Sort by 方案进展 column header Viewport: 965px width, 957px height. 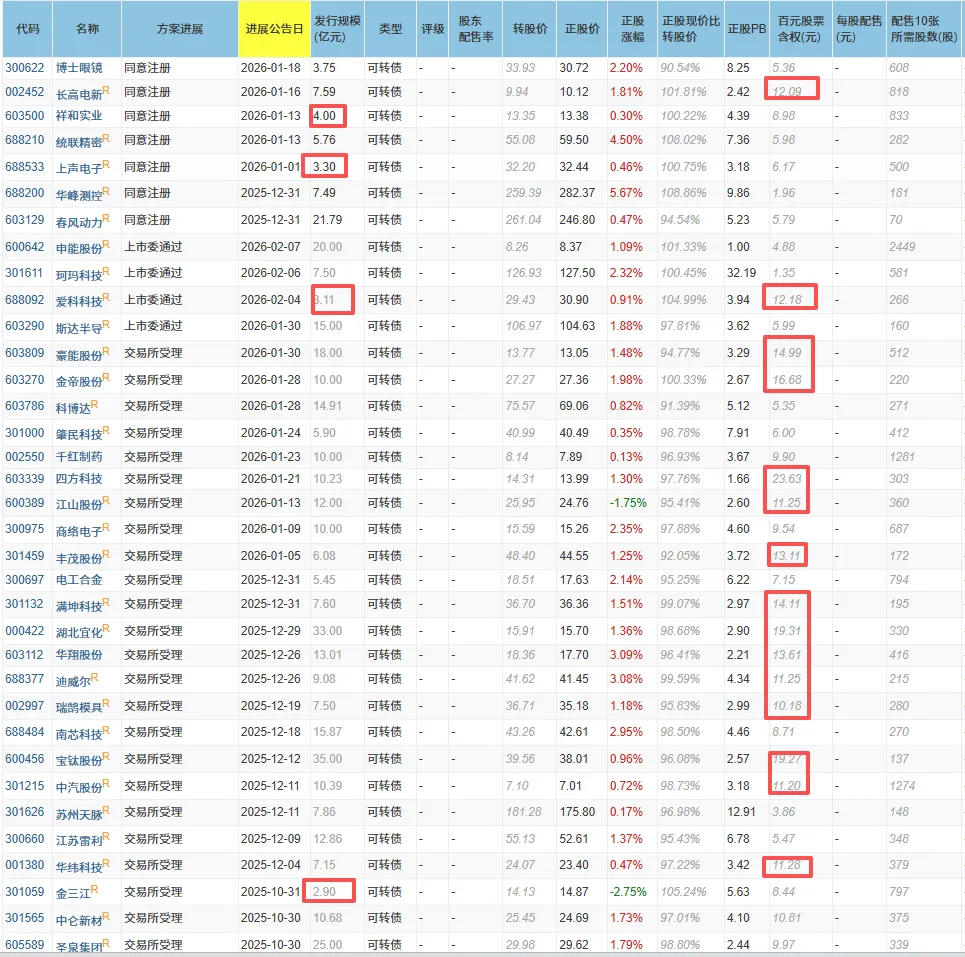tap(180, 29)
